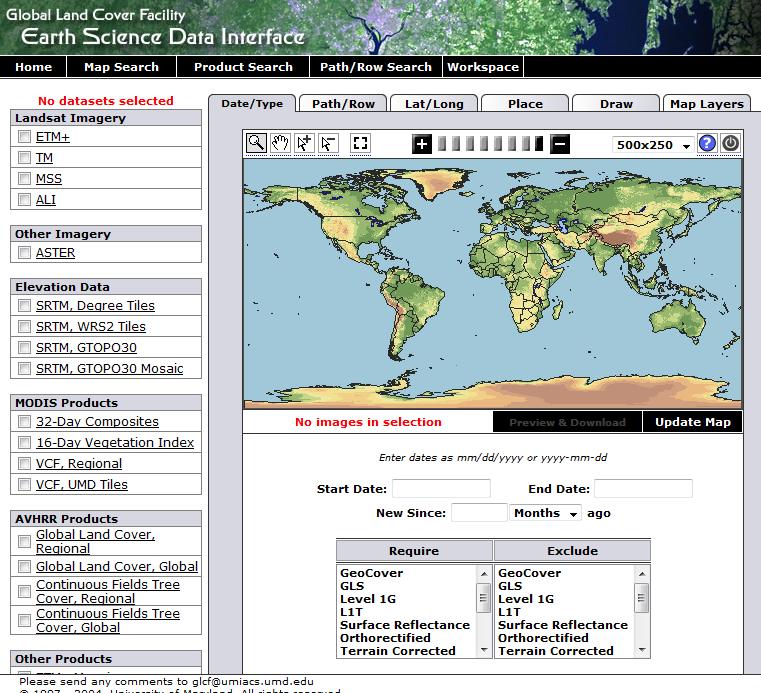Click the Preview & Download button
The image size is (761, 693).
(x=567, y=422)
